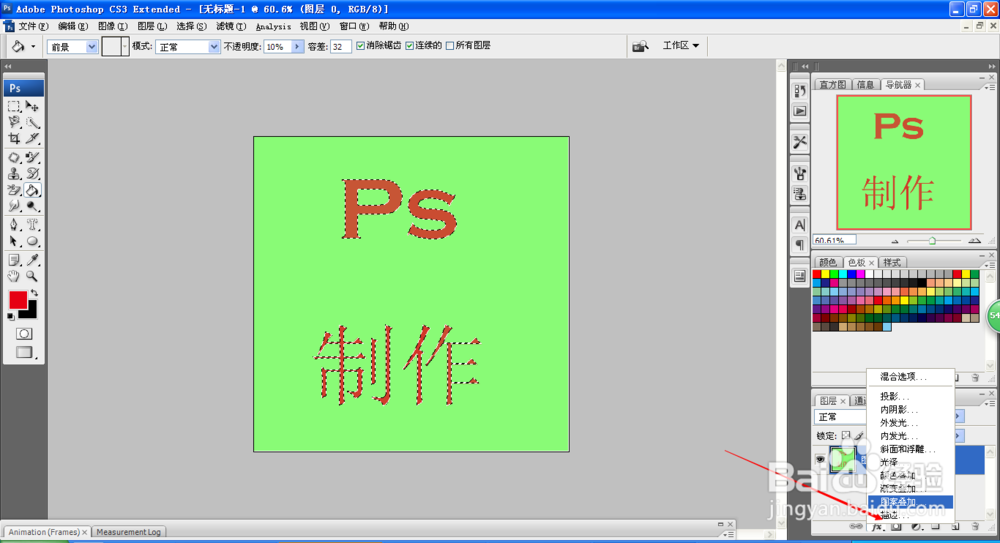
Task: Select the Crop tool
Action: [14, 138]
